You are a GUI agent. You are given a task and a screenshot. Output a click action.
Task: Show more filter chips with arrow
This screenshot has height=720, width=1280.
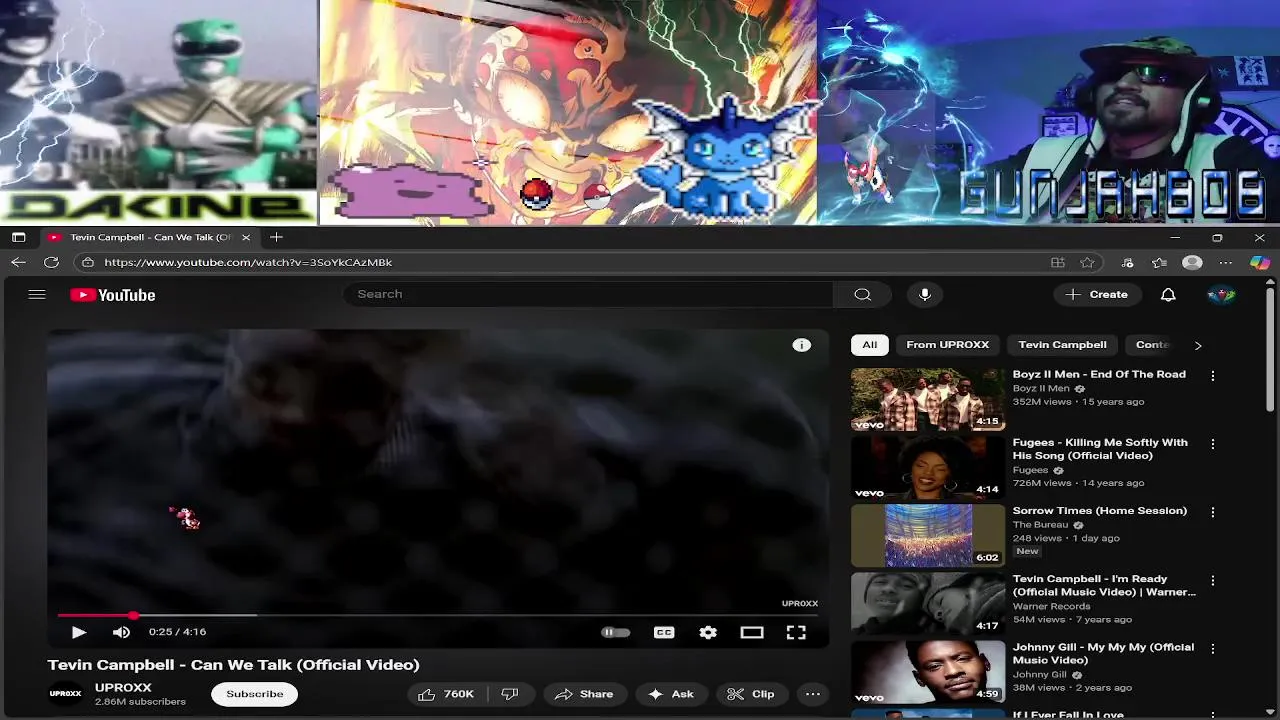point(1198,345)
